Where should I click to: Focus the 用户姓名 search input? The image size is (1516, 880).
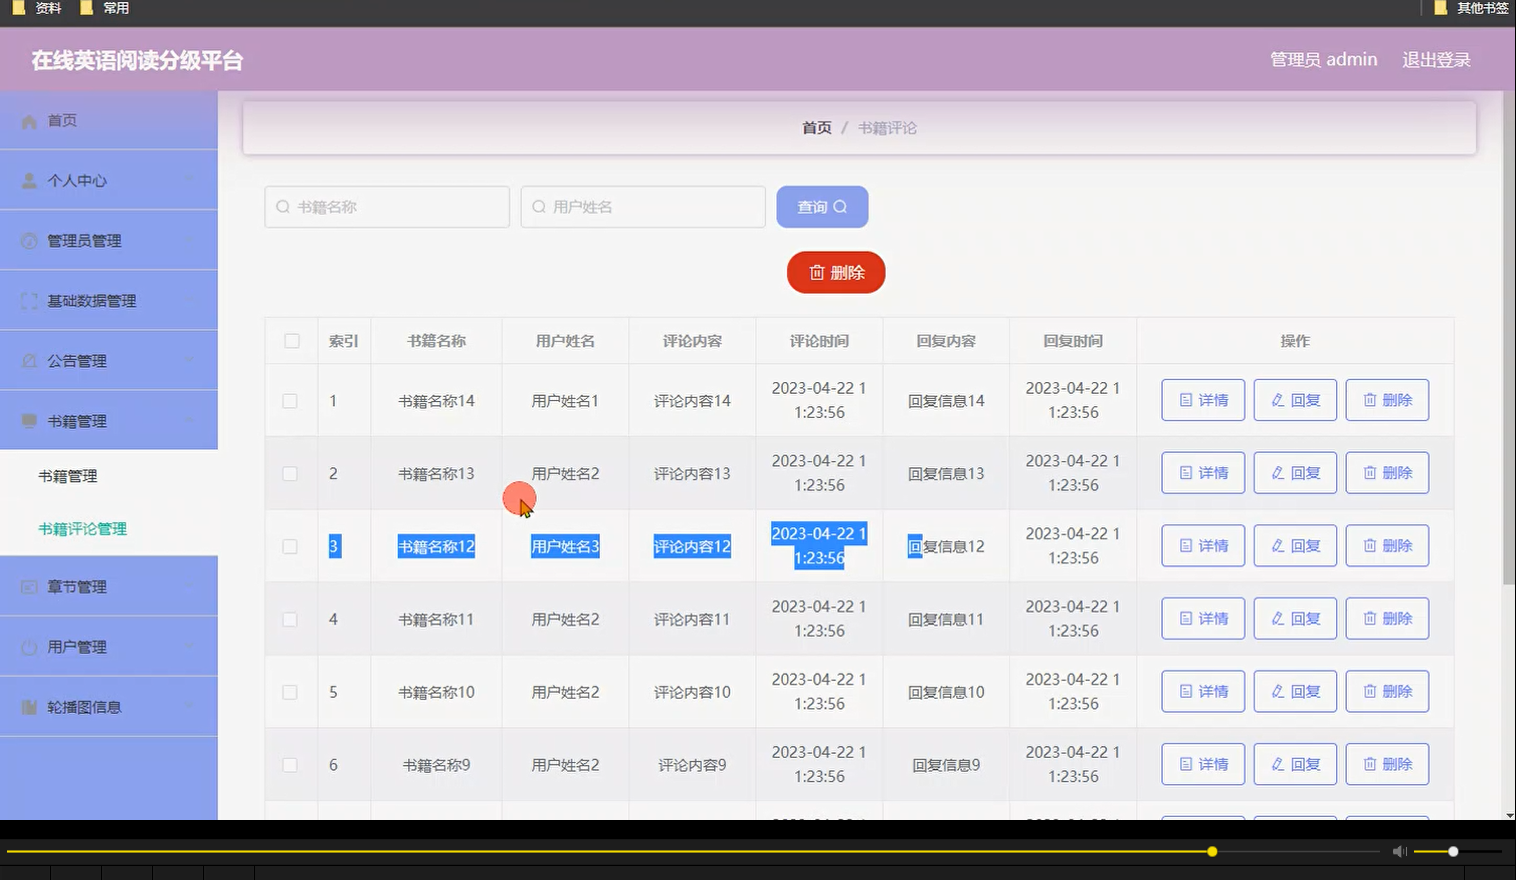tap(643, 207)
